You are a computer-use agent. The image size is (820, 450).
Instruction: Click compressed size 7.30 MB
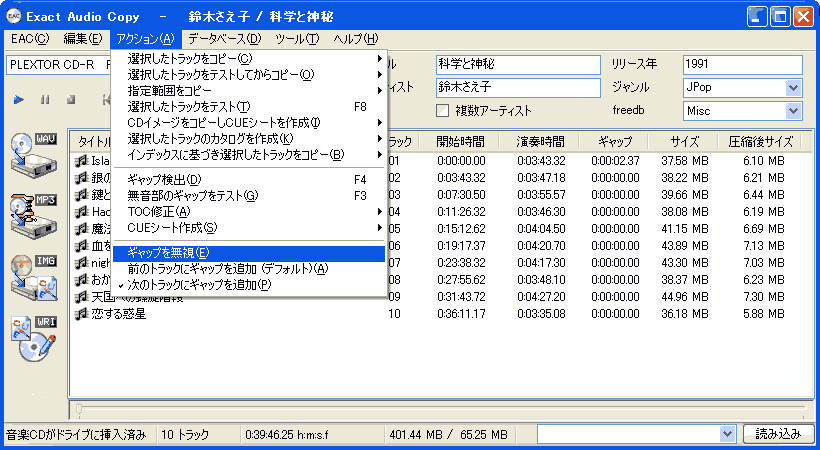[x=764, y=297]
